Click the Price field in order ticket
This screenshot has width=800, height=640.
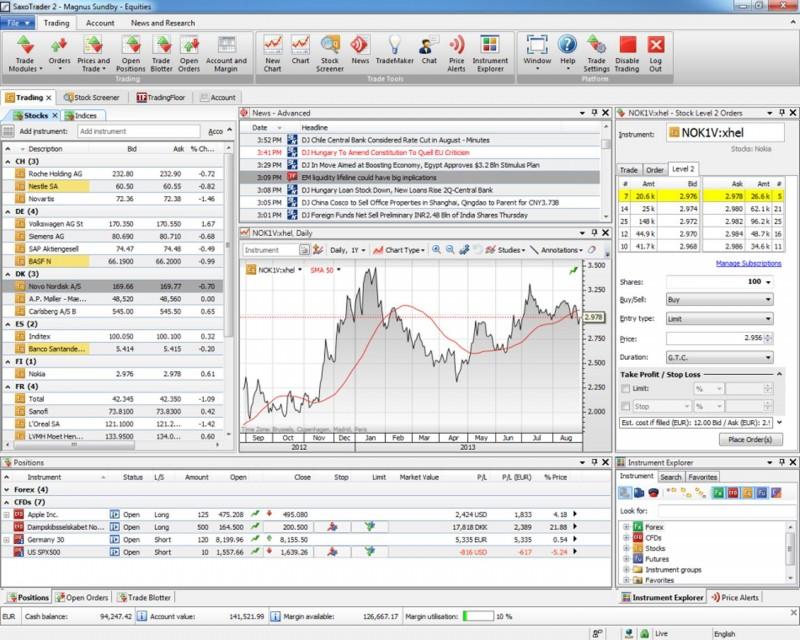[715, 338]
